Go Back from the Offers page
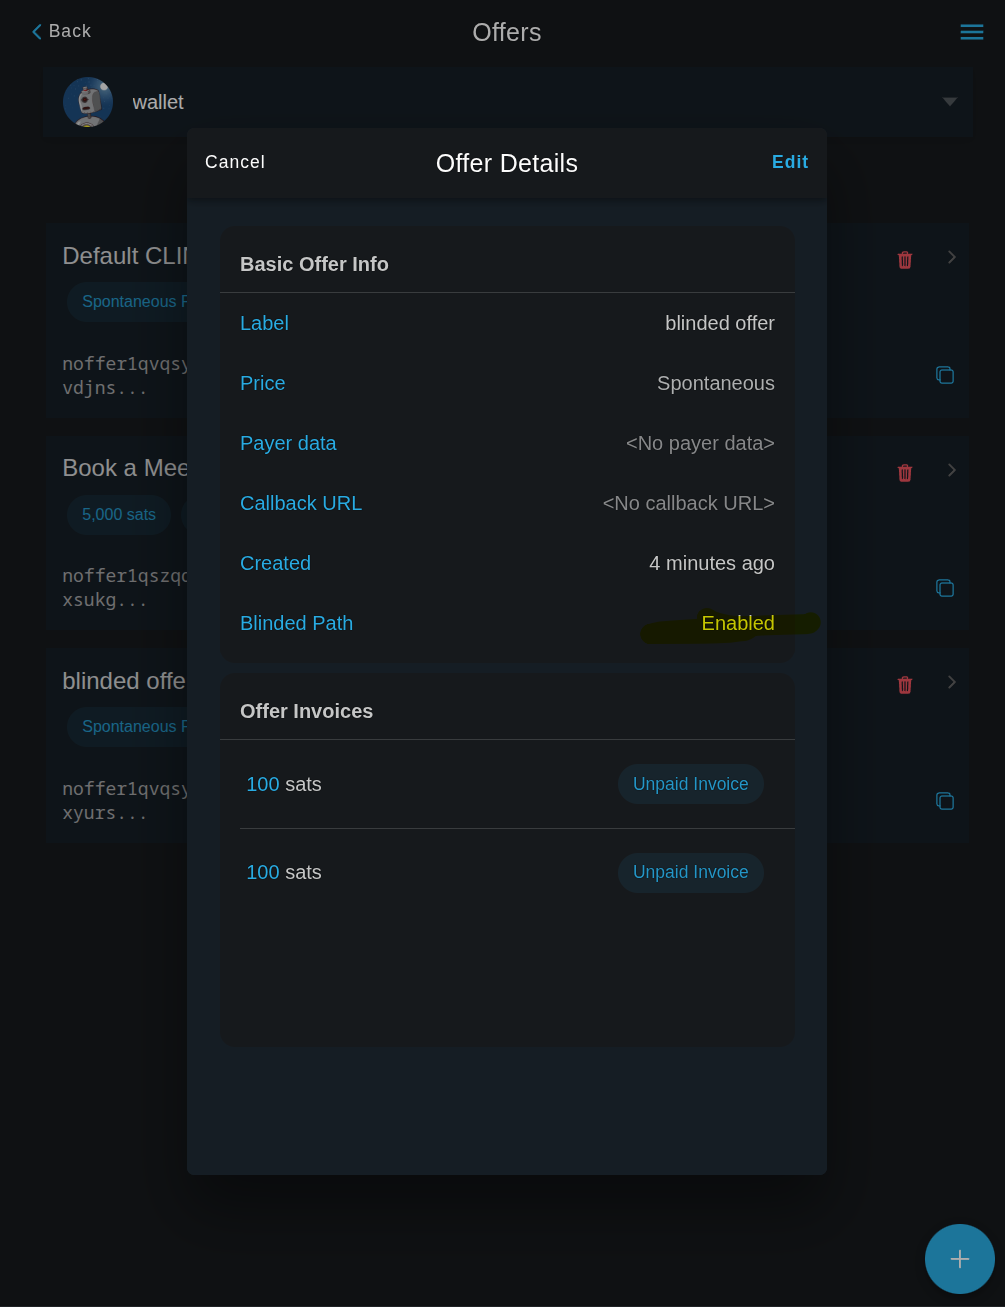Viewport: 1005px width, 1307px height. (61, 32)
